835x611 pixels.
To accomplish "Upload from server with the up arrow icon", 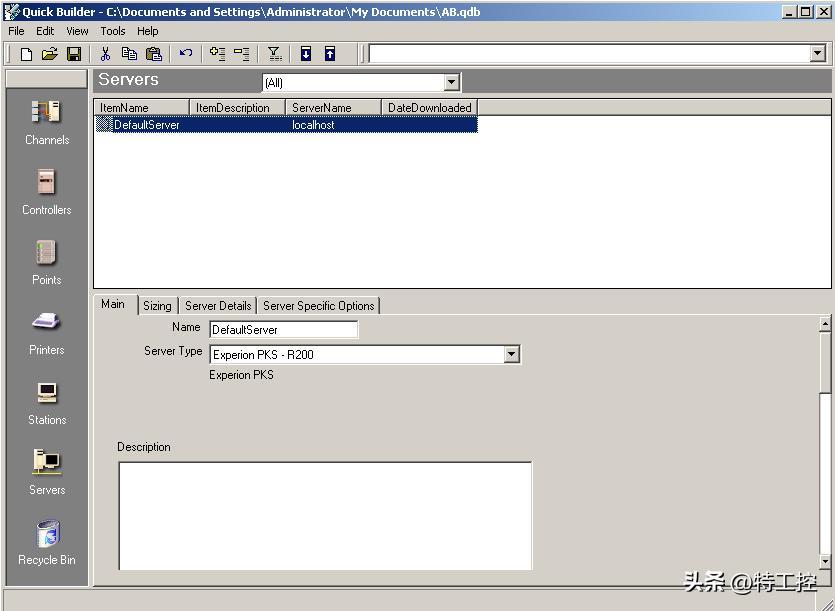I will [330, 54].
